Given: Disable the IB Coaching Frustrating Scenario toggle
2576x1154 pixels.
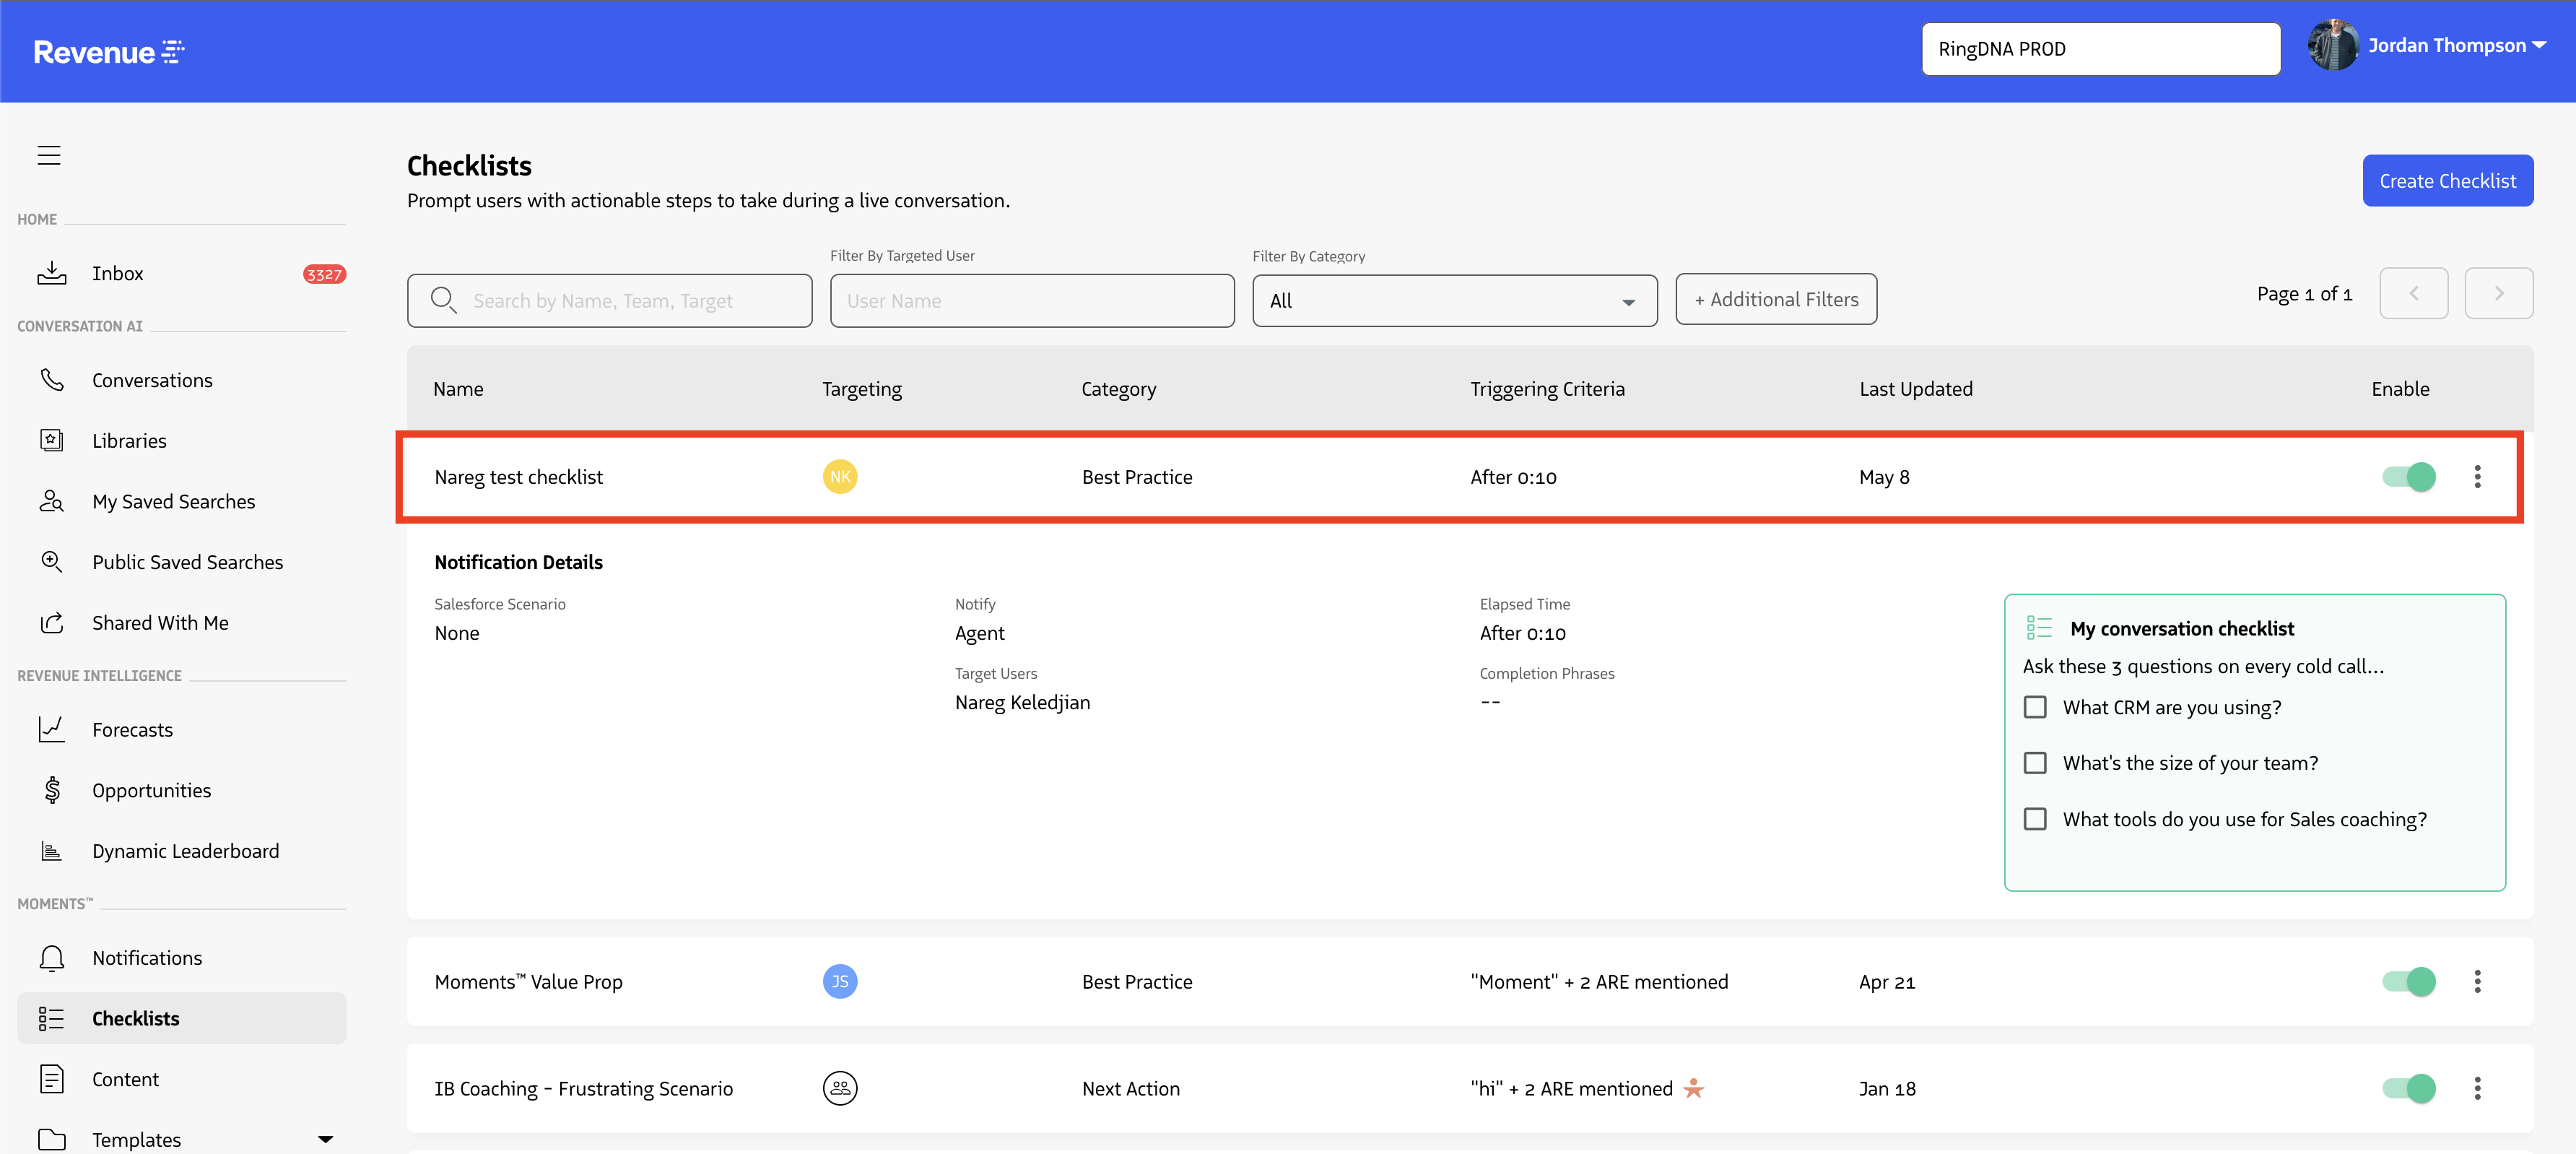Looking at the screenshot, I should pyautogui.click(x=2409, y=1088).
